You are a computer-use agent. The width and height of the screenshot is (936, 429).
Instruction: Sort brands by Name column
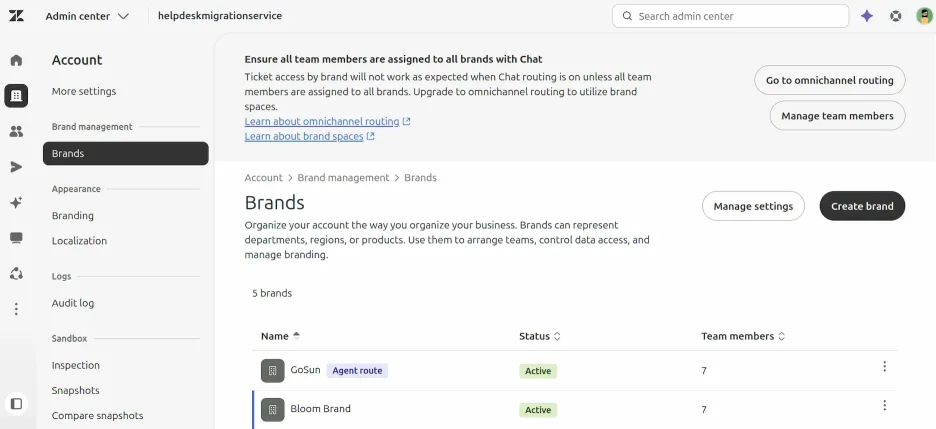click(281, 336)
